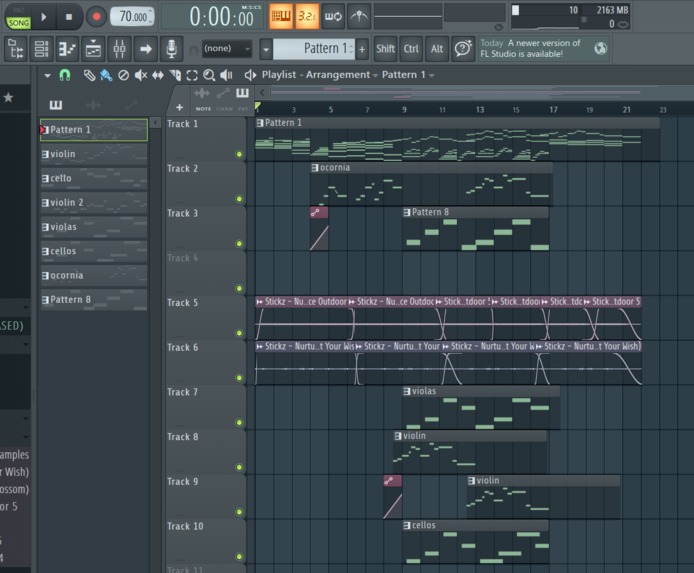Toggle PAT/SONG mode switch
This screenshot has width=694, height=573.
point(18,17)
